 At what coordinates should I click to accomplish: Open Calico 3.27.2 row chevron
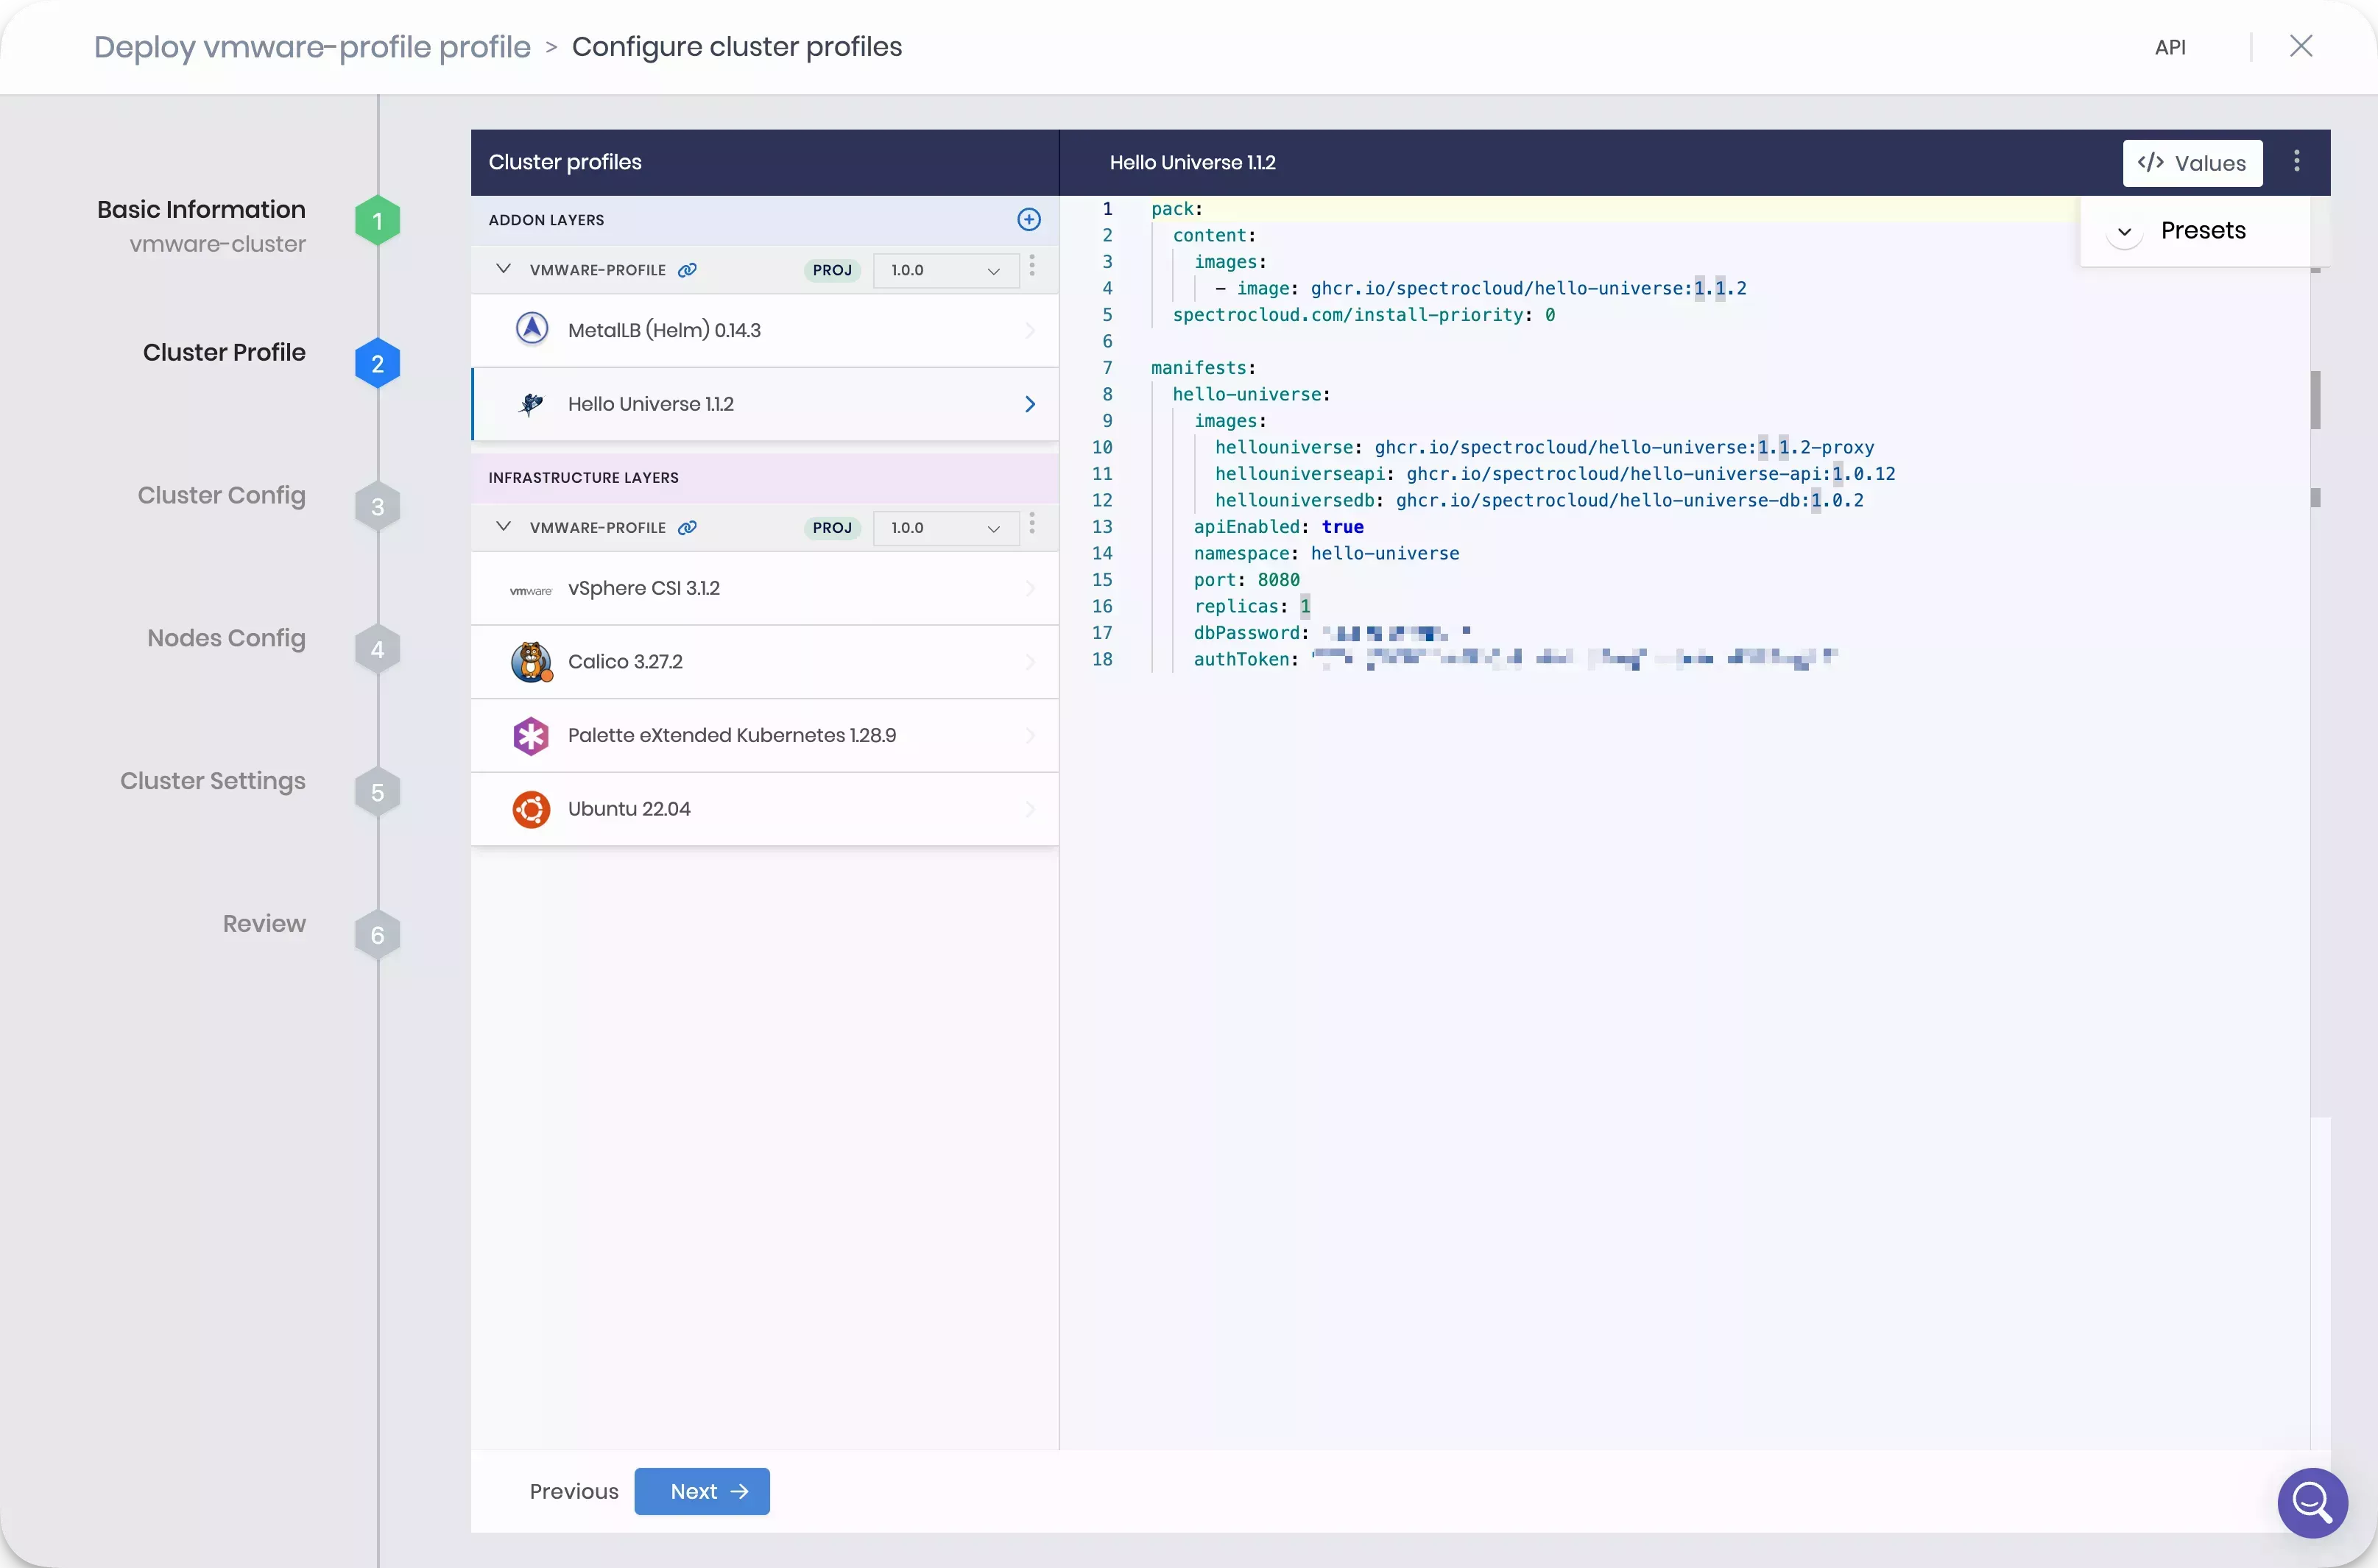[x=1029, y=662]
